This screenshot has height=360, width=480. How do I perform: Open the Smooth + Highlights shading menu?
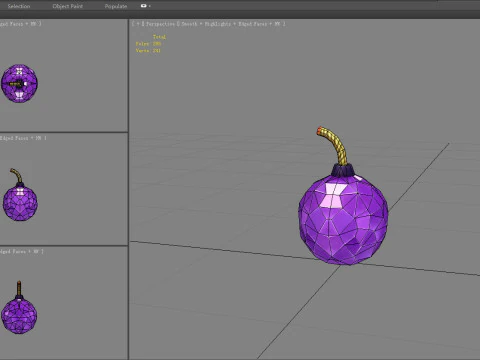coord(206,24)
